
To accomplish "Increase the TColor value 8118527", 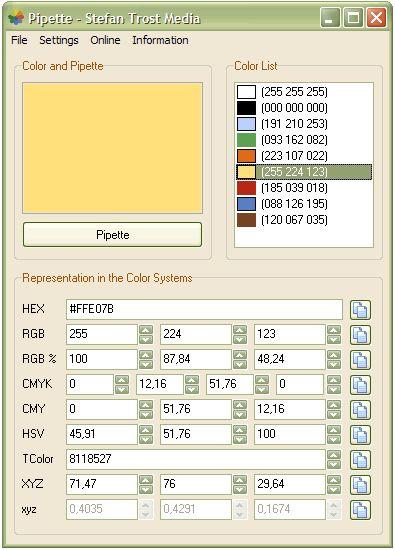I will [334, 455].
